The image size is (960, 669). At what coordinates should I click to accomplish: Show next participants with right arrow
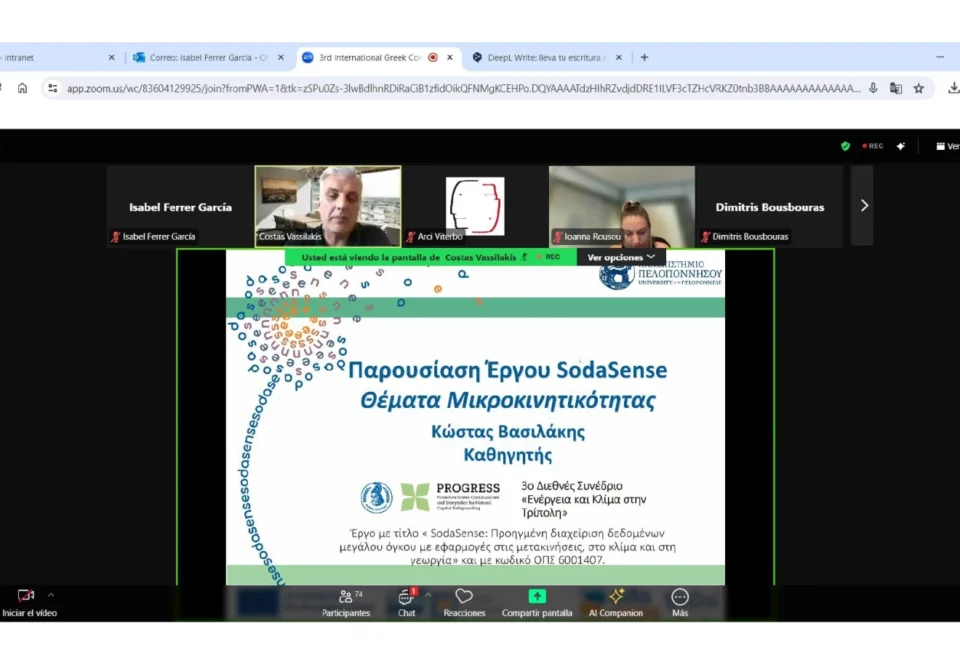point(864,206)
